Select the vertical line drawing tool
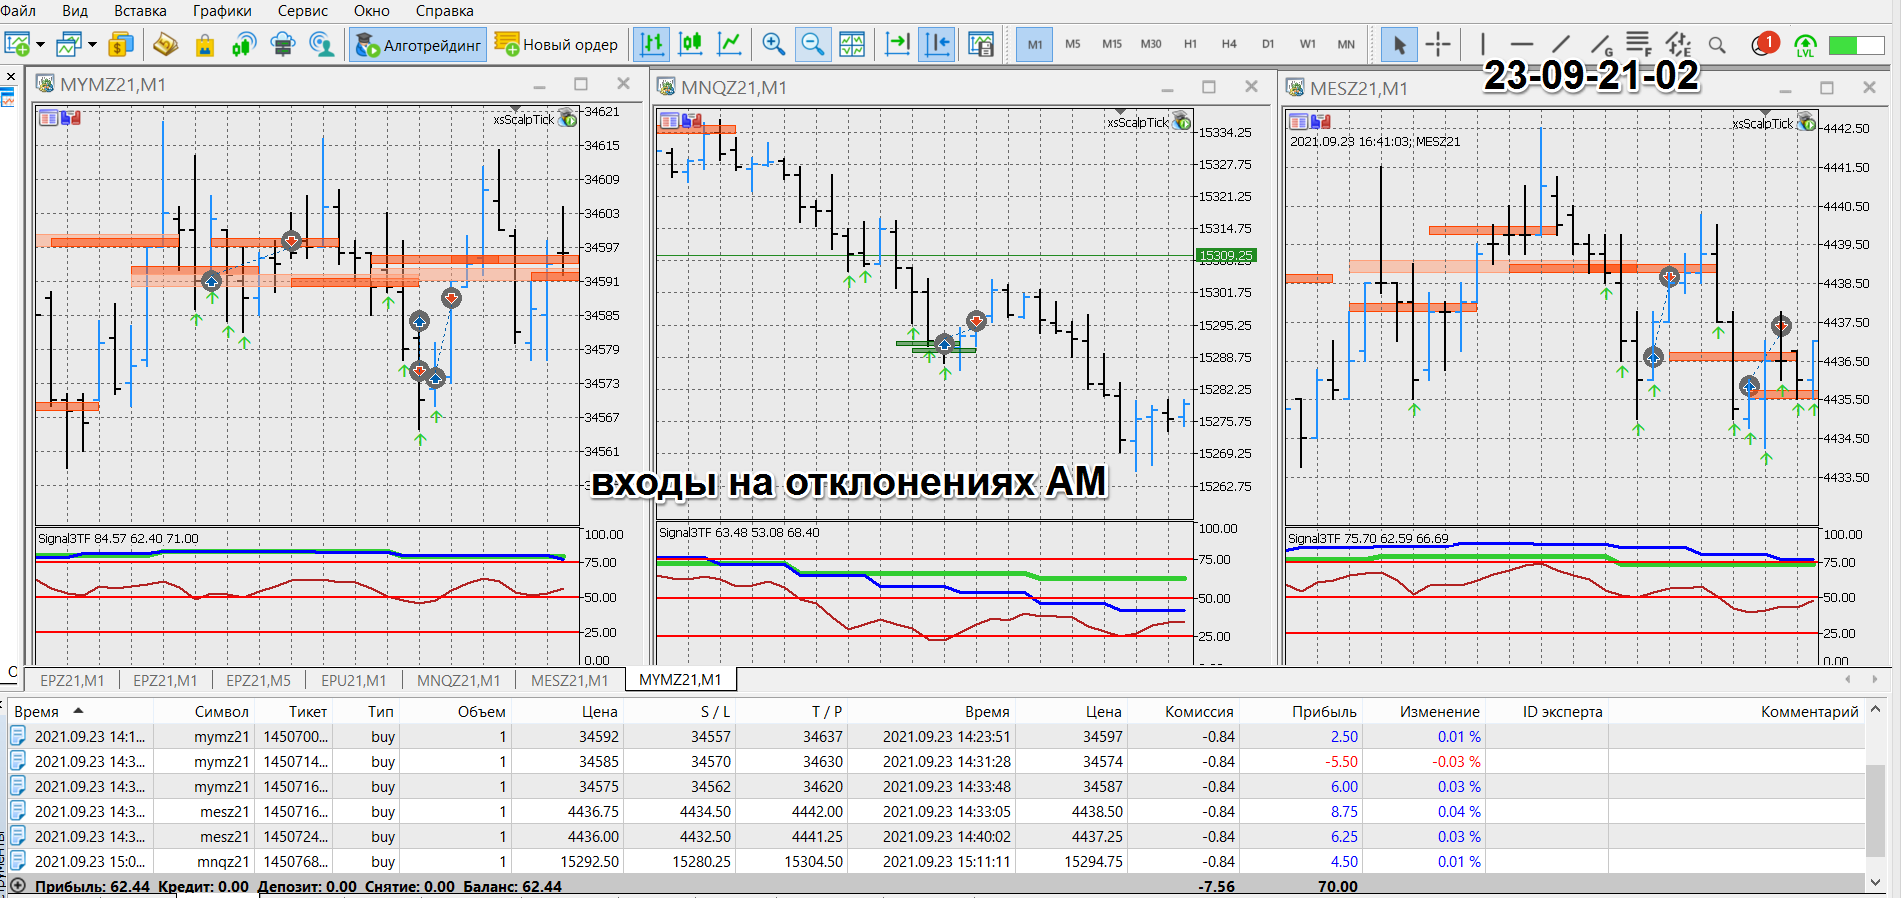This screenshot has height=898, width=1901. 1483,44
